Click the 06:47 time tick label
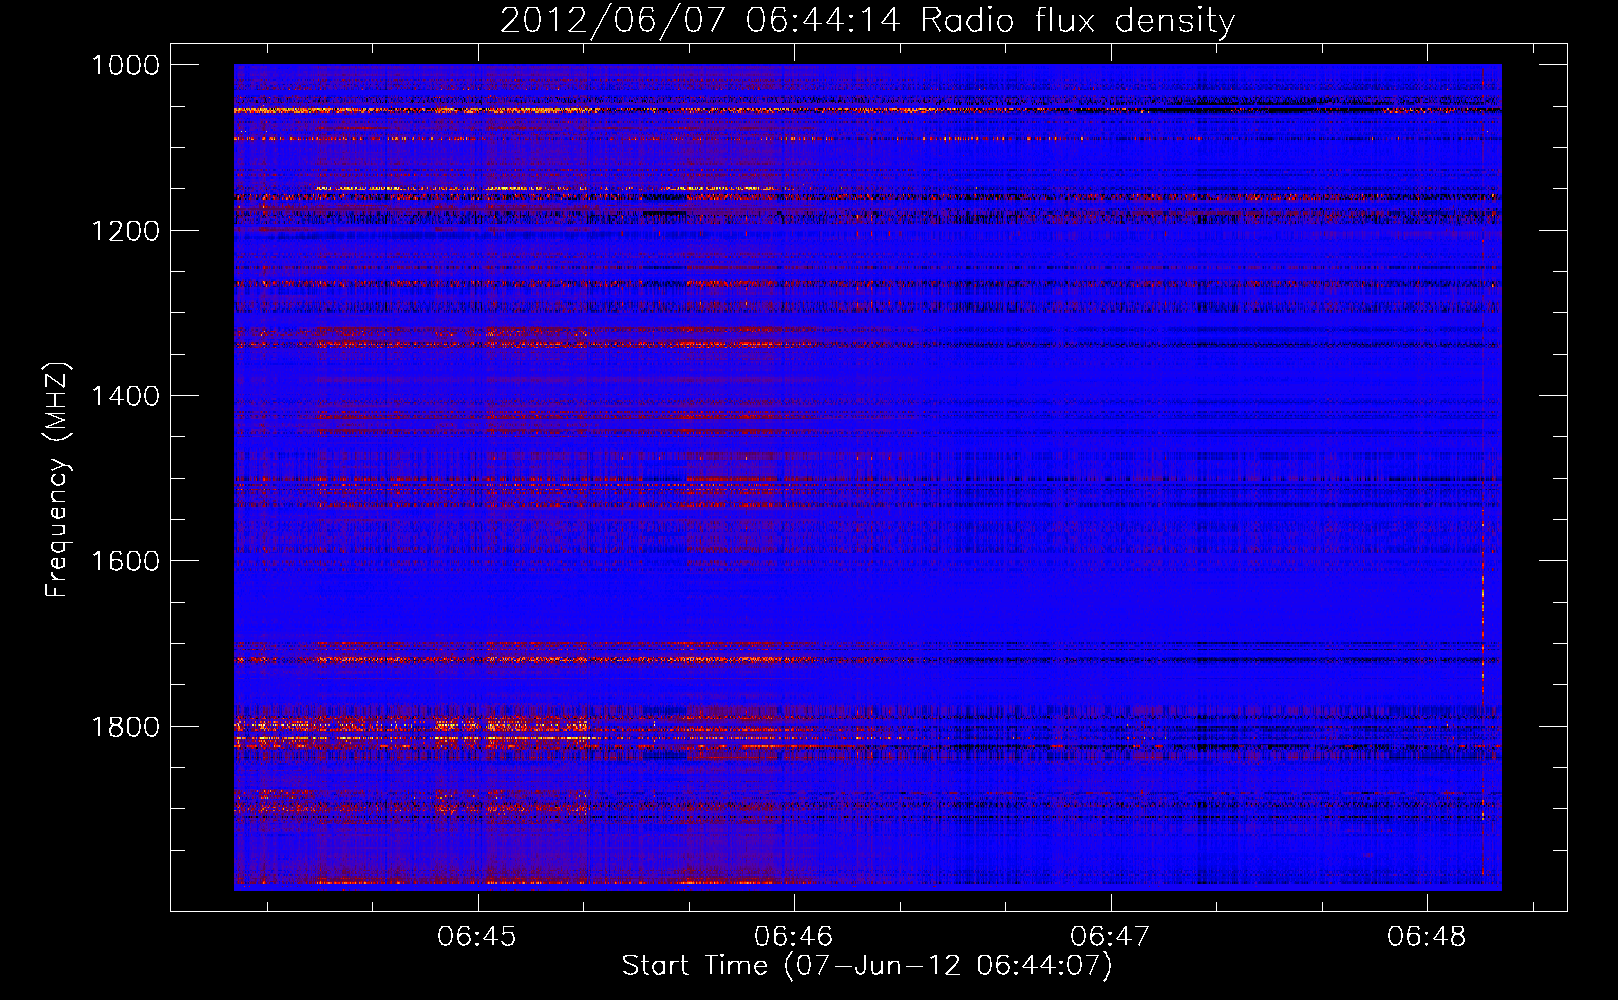Image resolution: width=1618 pixels, height=1000 pixels. coord(1110,937)
